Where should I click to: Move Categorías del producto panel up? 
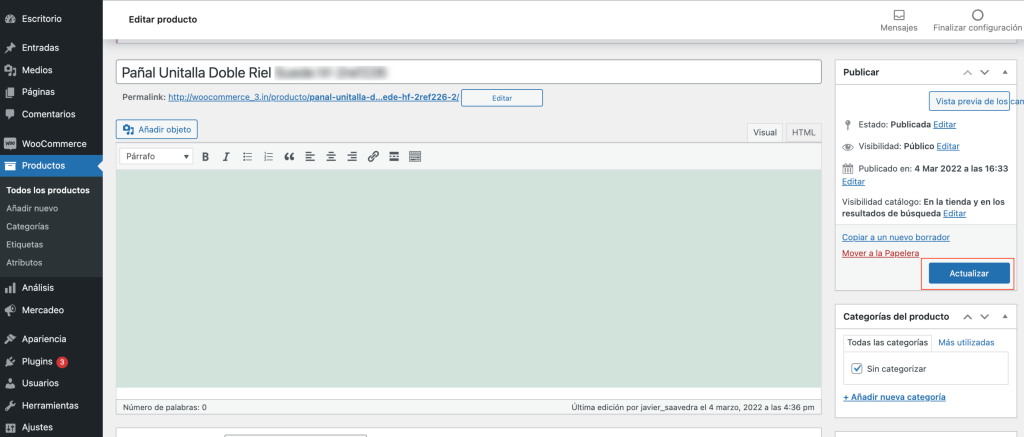[x=968, y=317]
